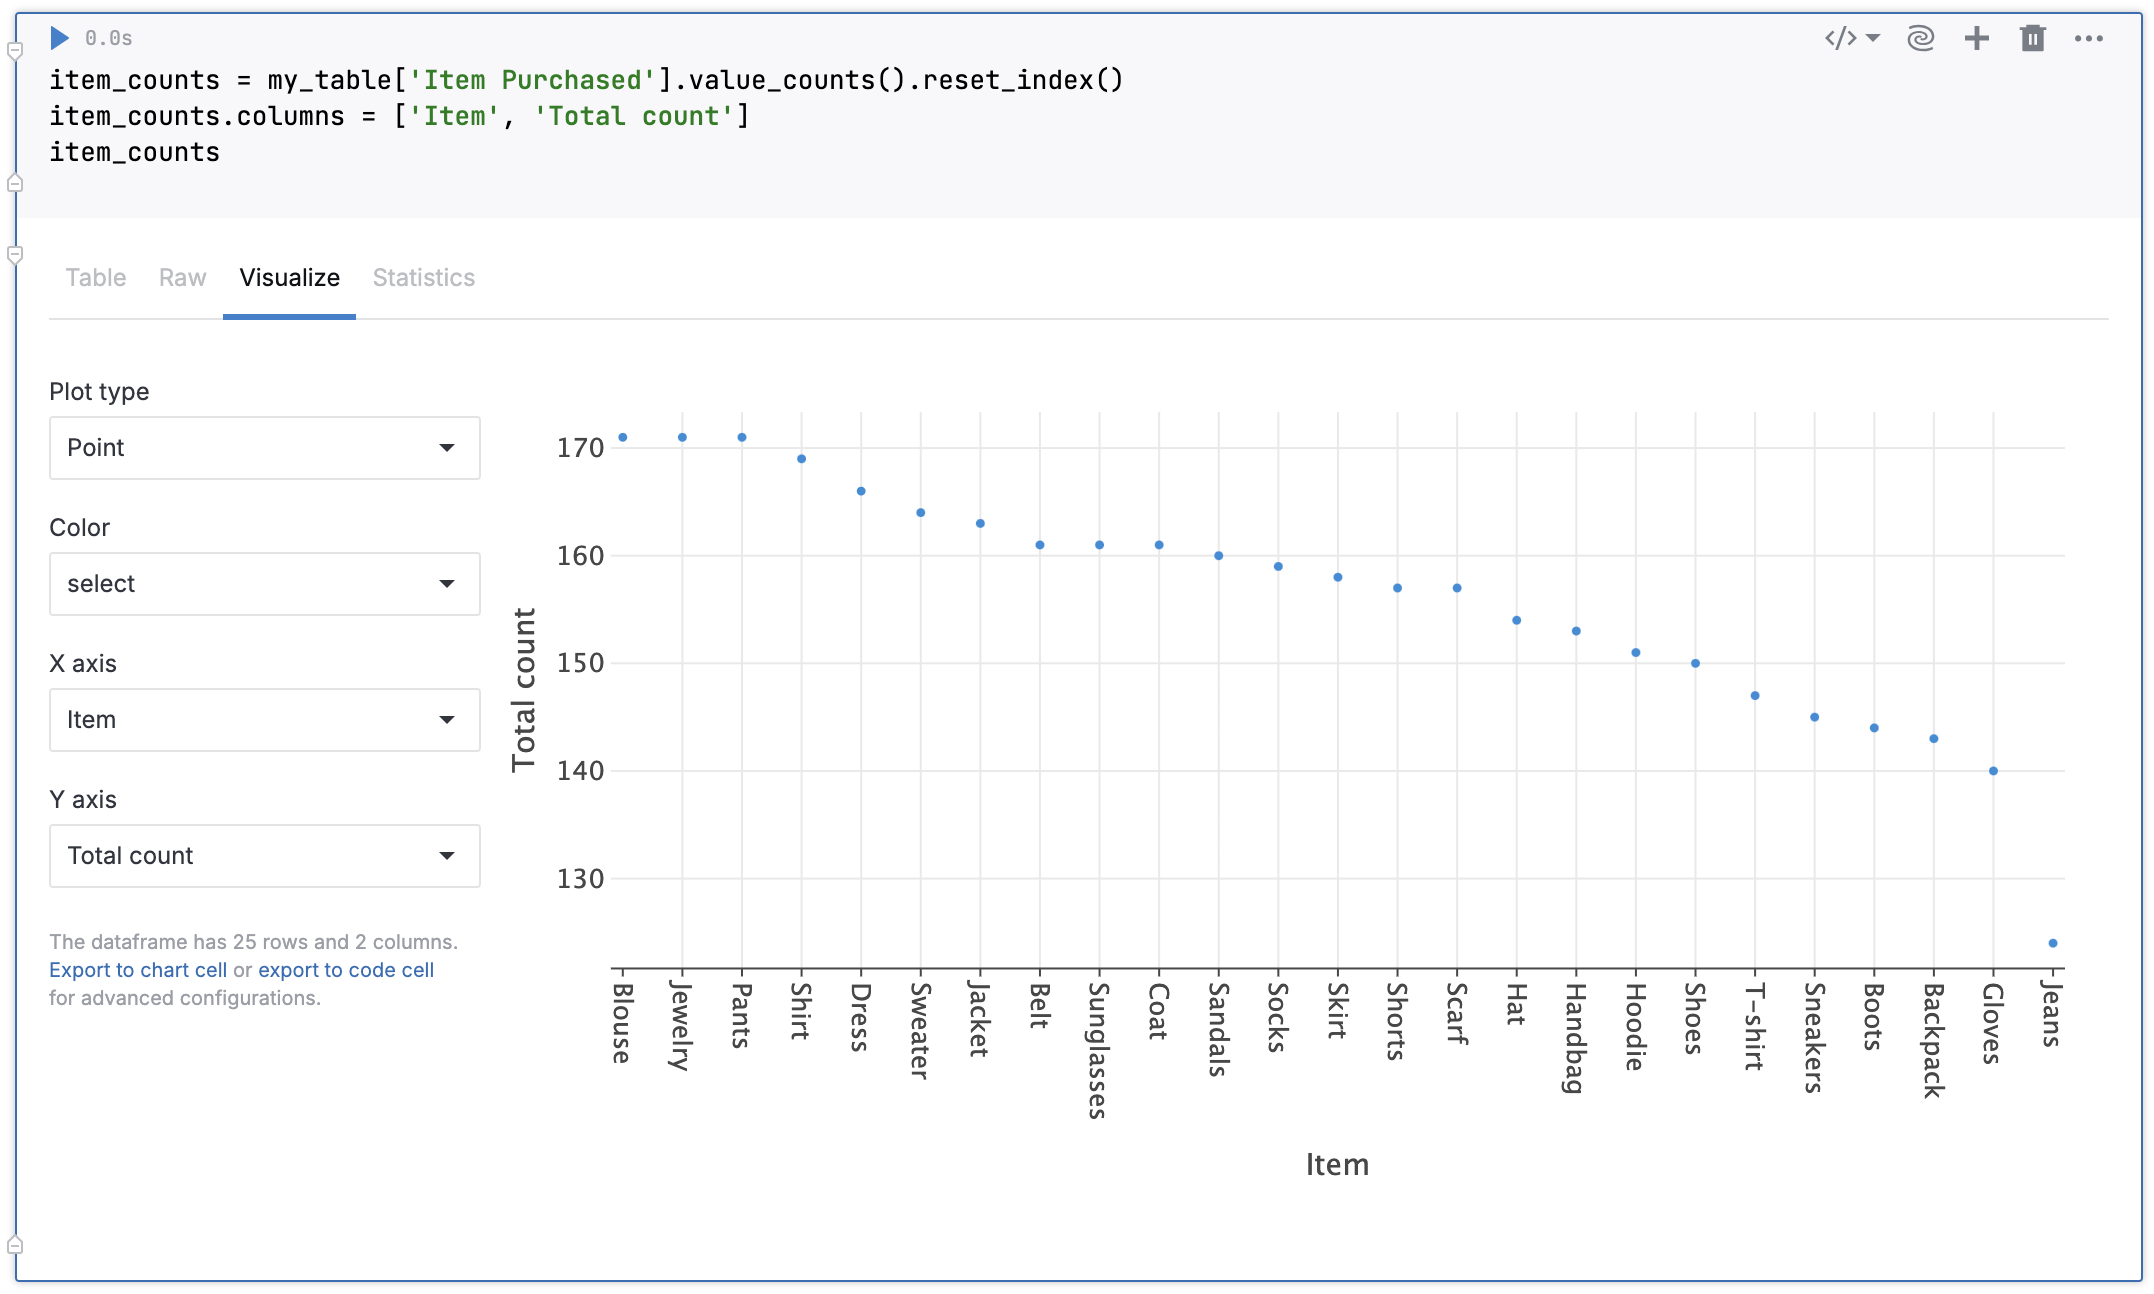This screenshot has width=2154, height=1294.
Task: Collapse the output section via its margin marker
Action: pyautogui.click(x=14, y=254)
